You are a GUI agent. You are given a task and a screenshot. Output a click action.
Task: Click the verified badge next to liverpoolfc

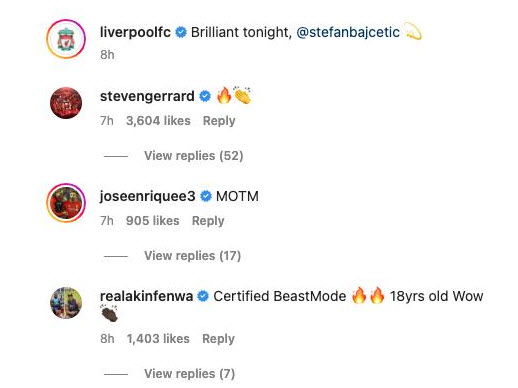click(181, 32)
